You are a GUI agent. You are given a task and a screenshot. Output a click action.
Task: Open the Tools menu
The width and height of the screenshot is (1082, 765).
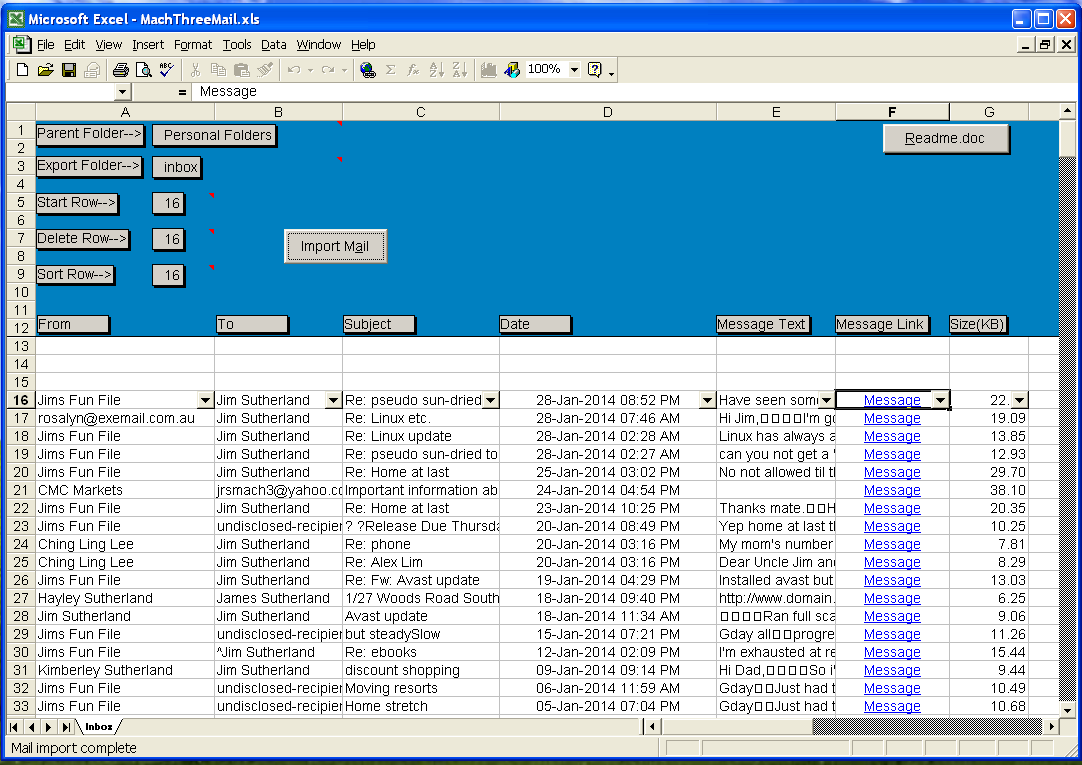click(237, 45)
